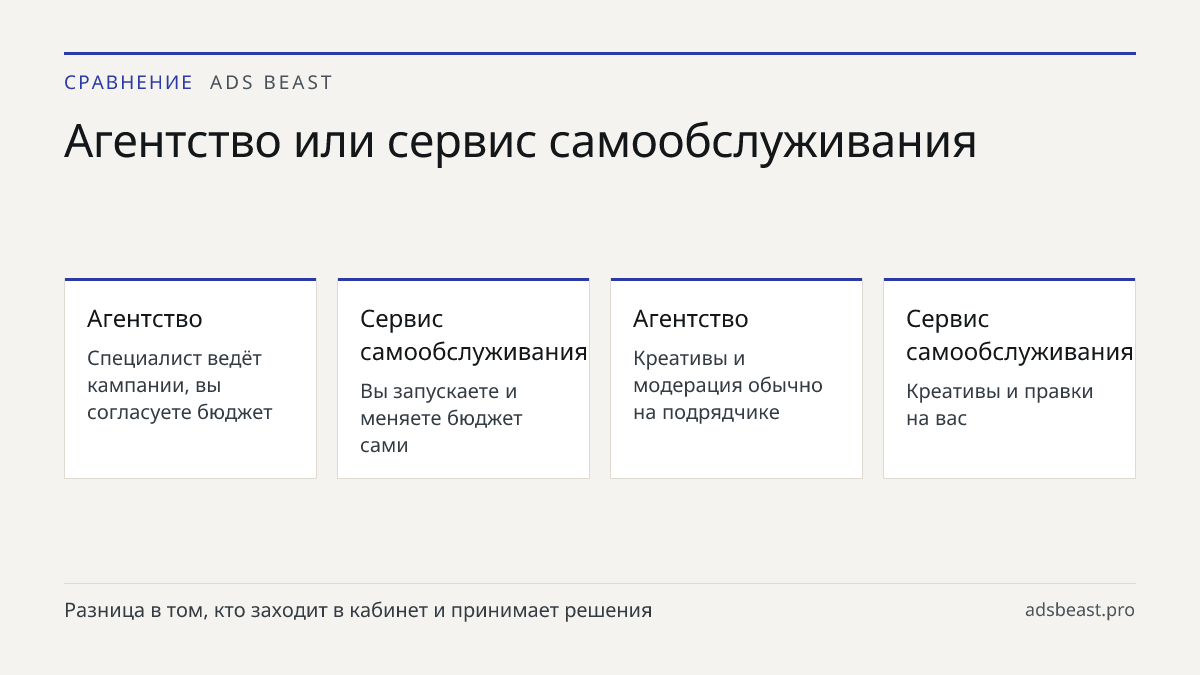This screenshot has width=1200, height=675.
Task: Click the text 'Креативы и правки на вас'
Action: click(x=1000, y=405)
